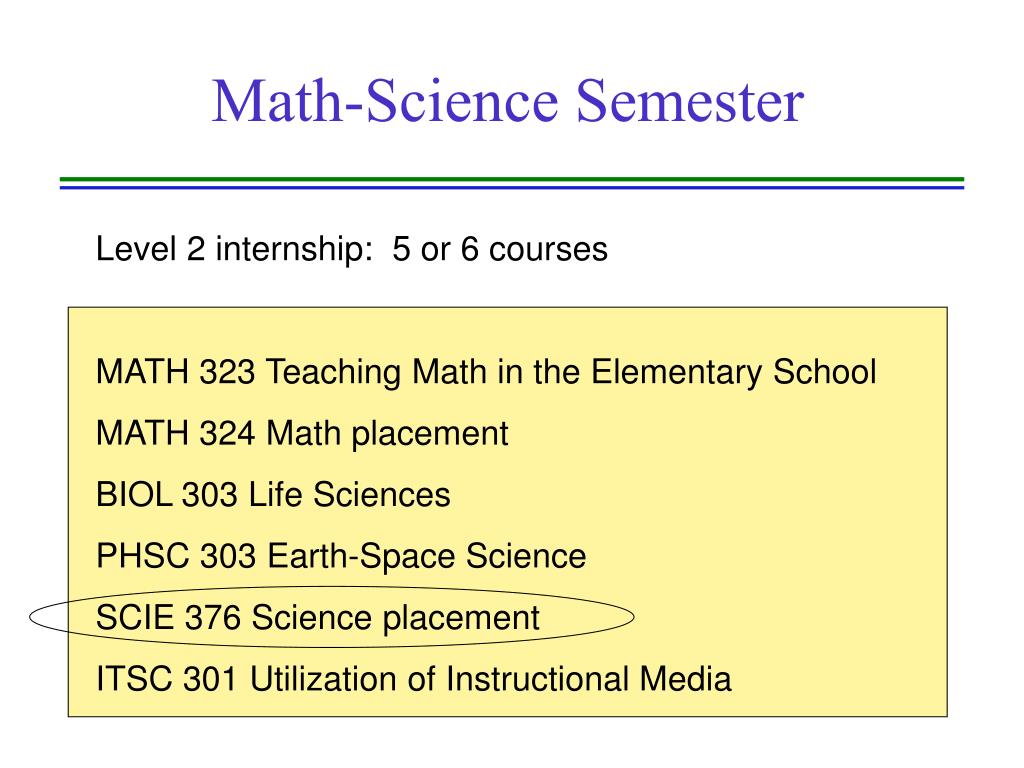Select ITSC 301 Utilization of Instructional Media

(413, 679)
